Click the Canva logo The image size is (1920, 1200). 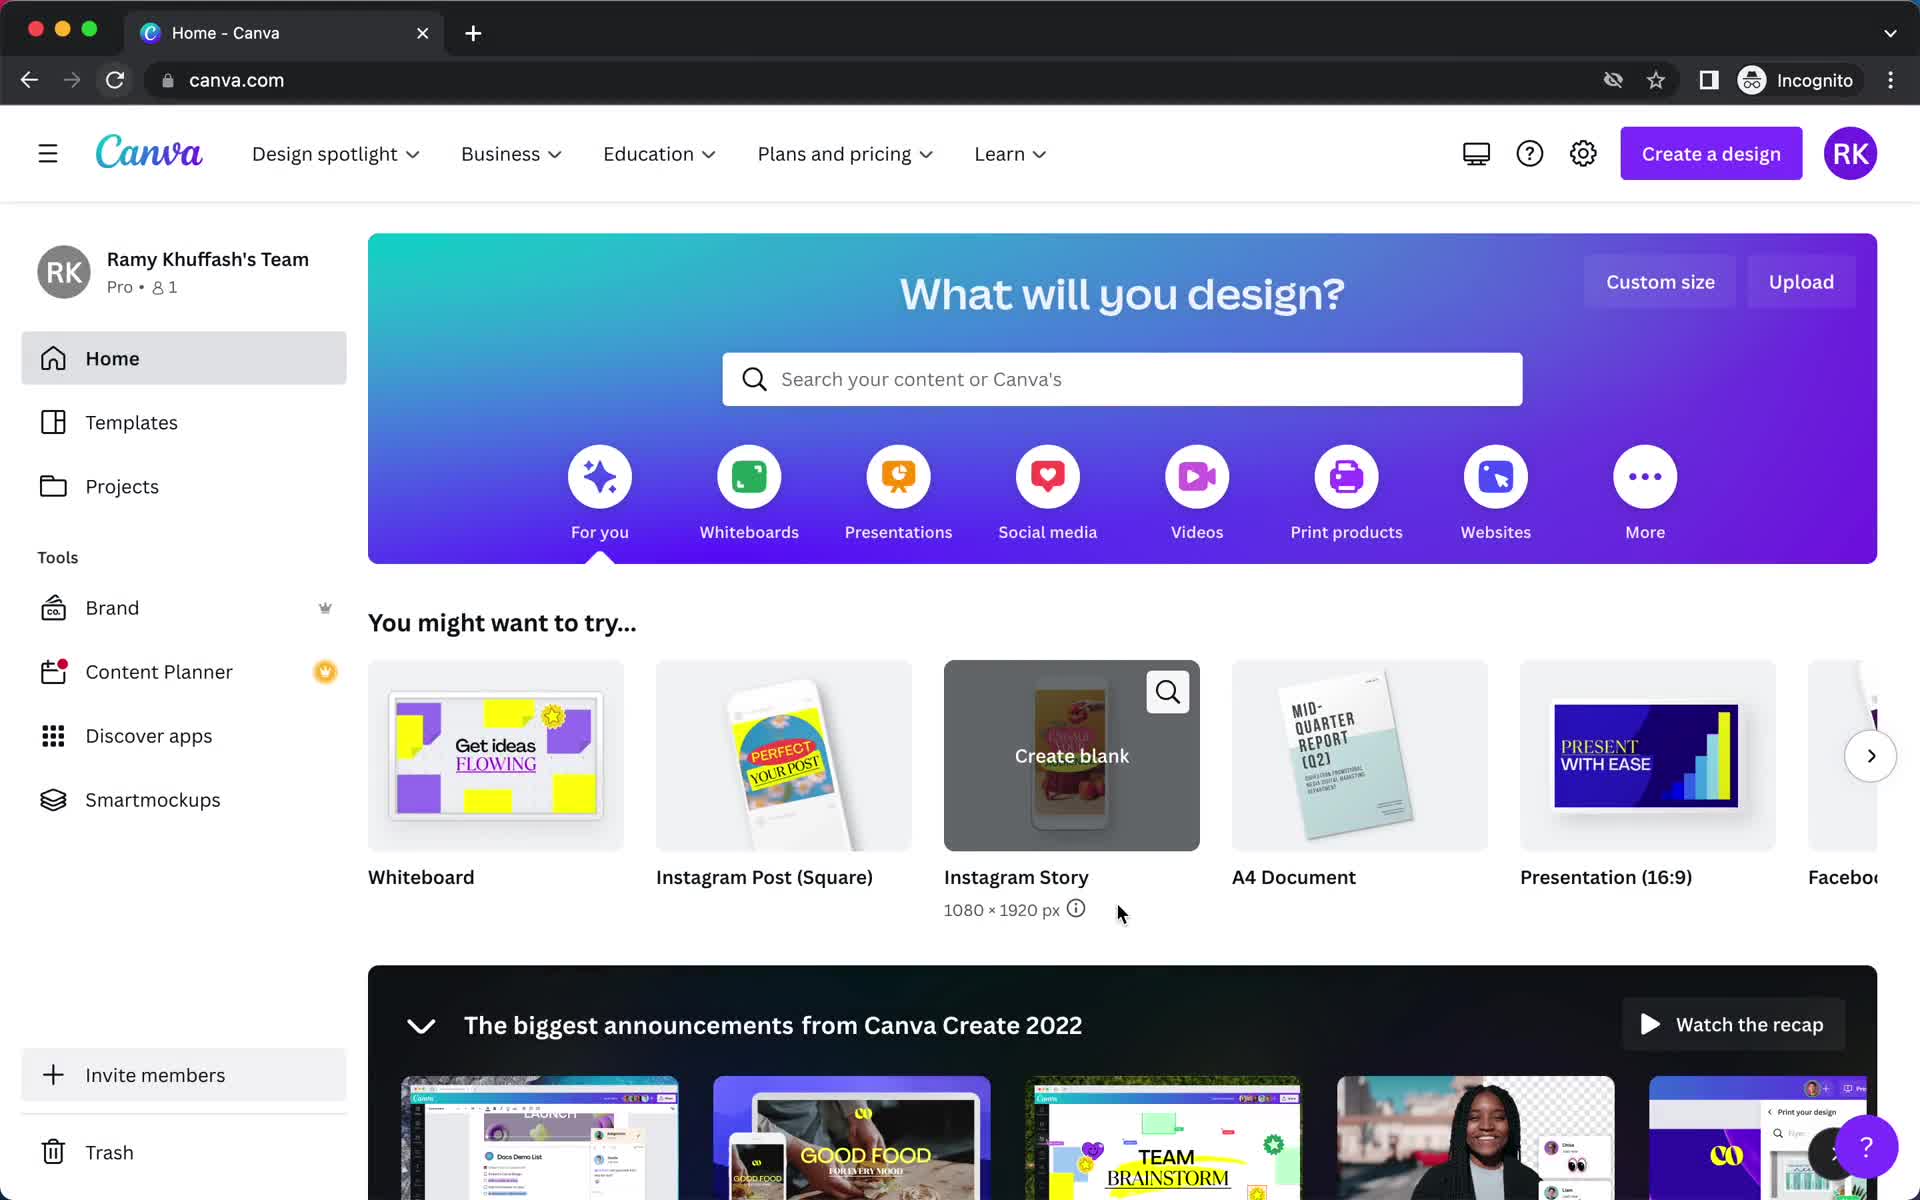(x=149, y=153)
